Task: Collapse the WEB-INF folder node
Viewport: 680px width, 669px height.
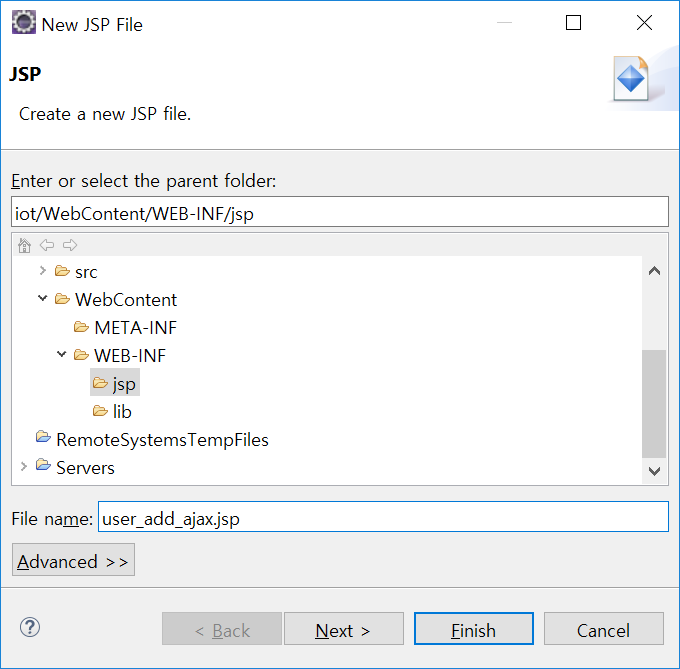Action: coord(62,354)
